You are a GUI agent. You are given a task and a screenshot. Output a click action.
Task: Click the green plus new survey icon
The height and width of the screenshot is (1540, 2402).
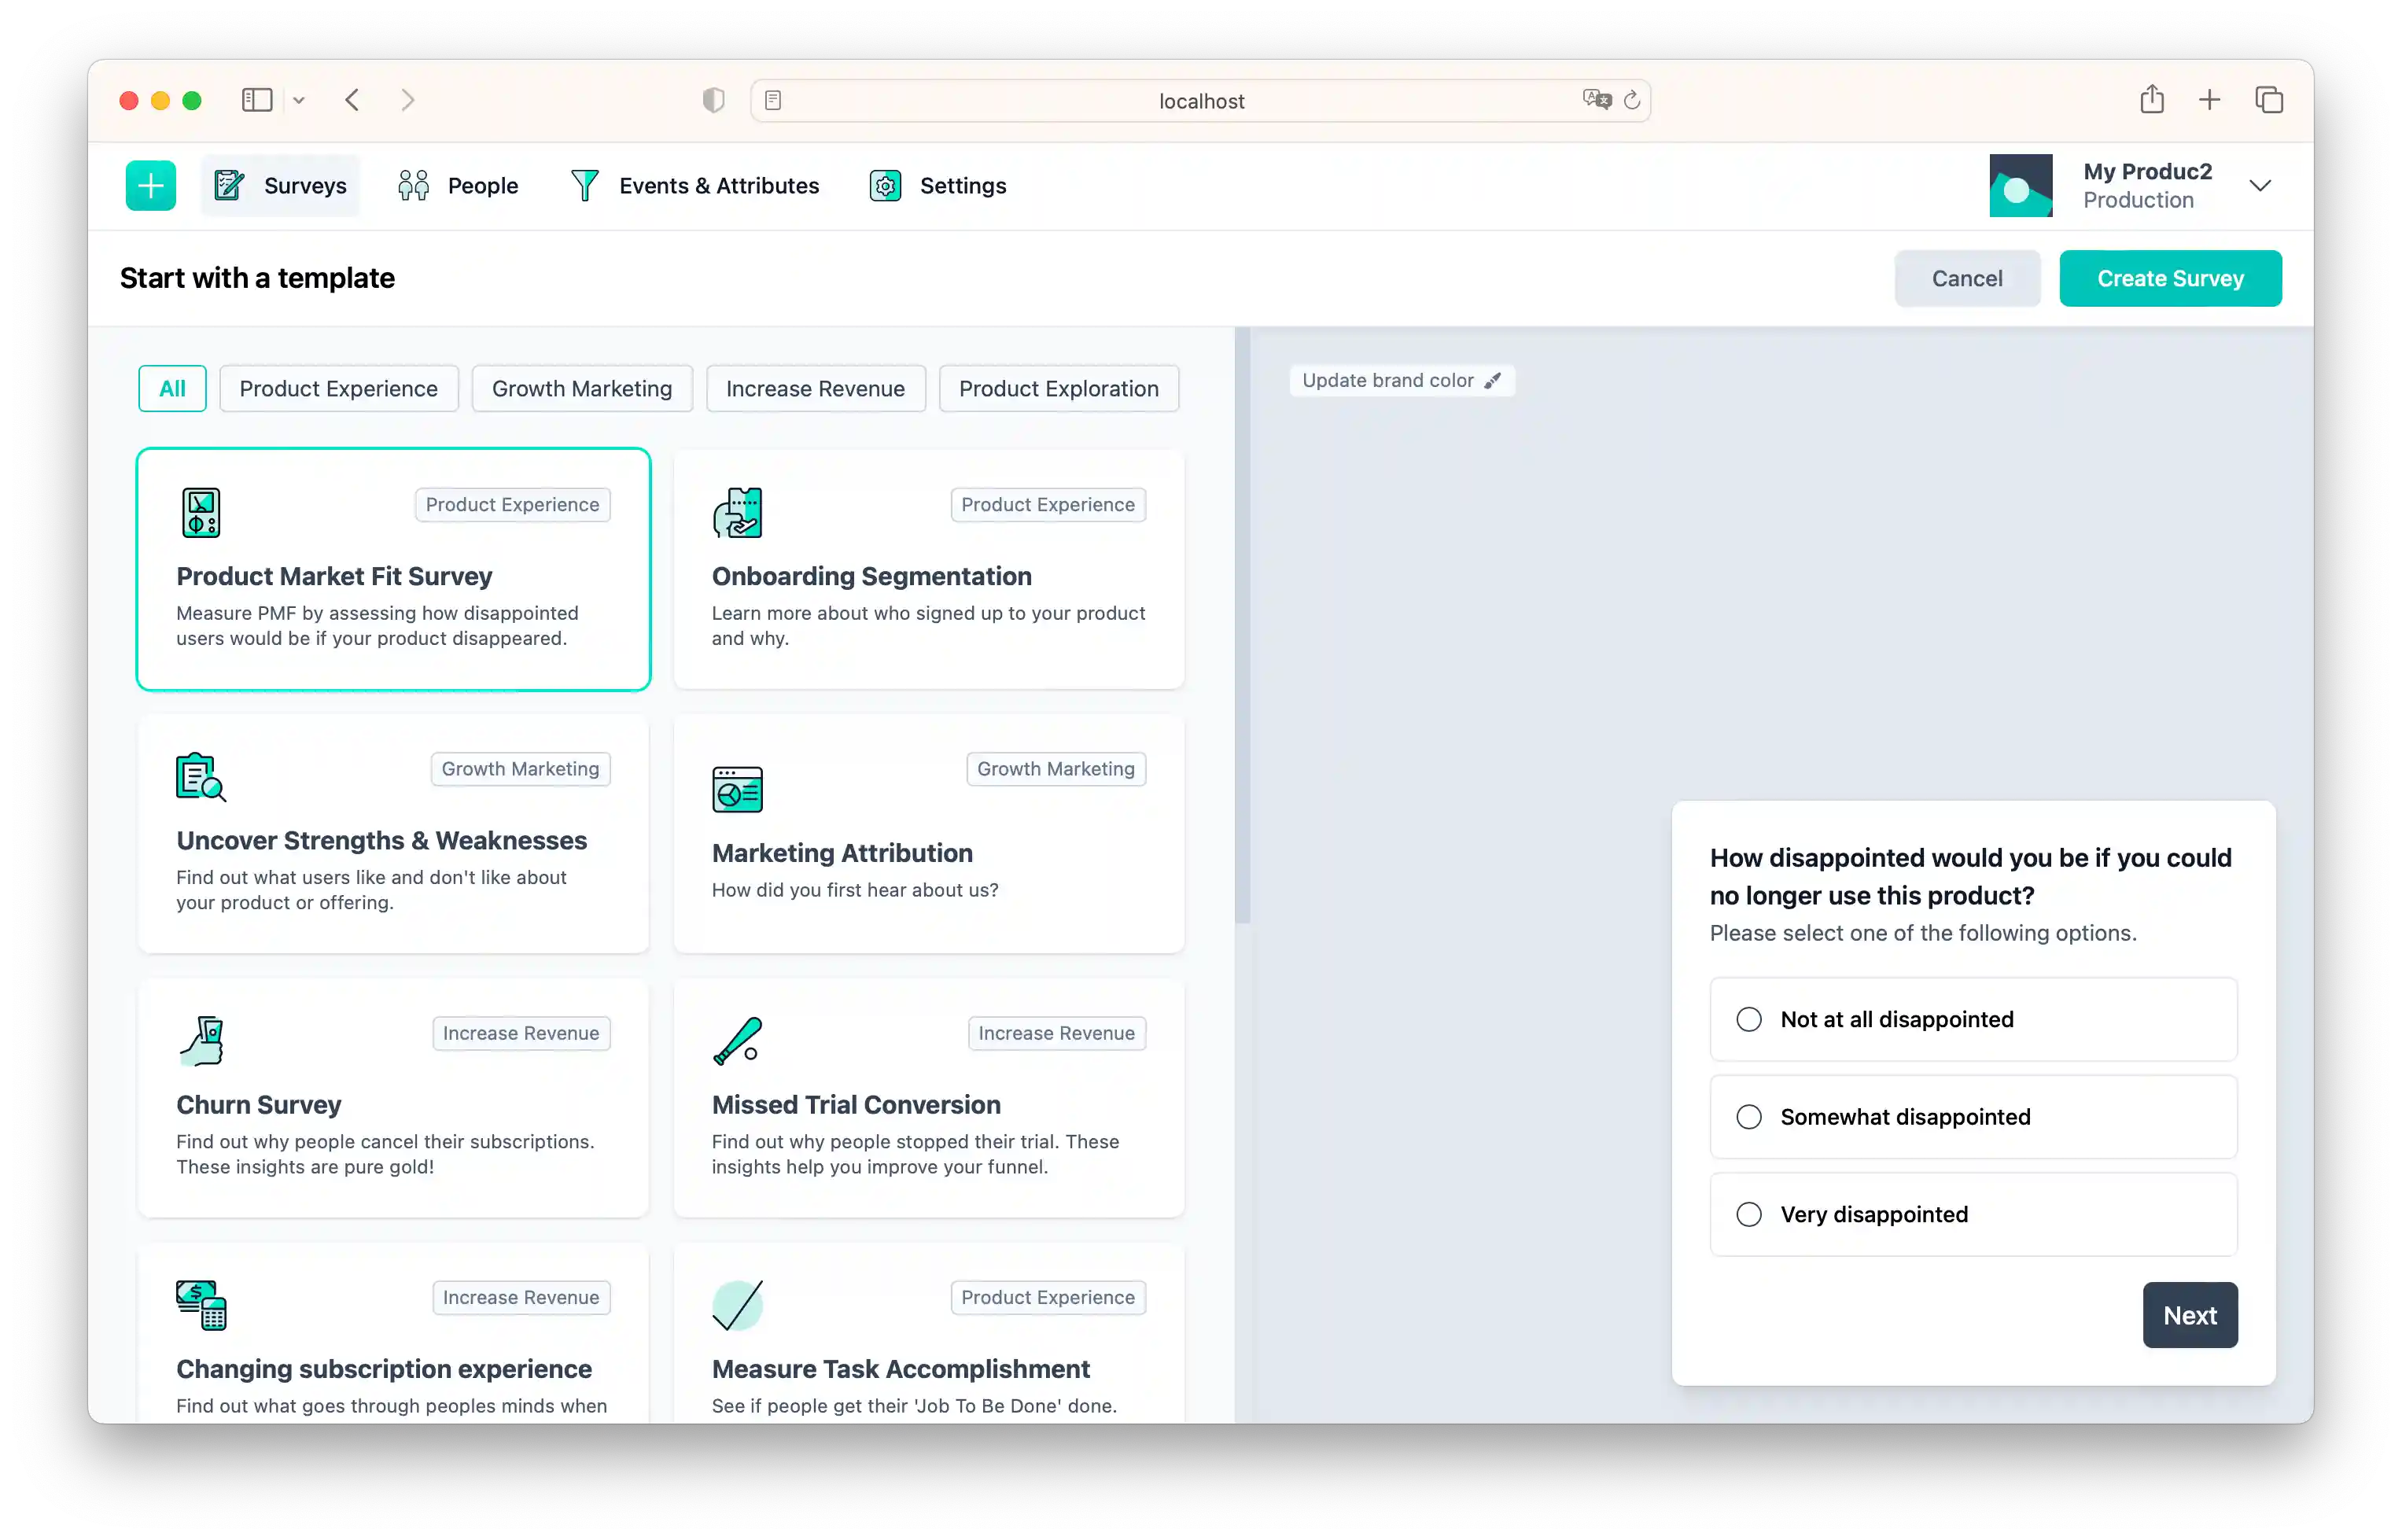click(x=151, y=186)
